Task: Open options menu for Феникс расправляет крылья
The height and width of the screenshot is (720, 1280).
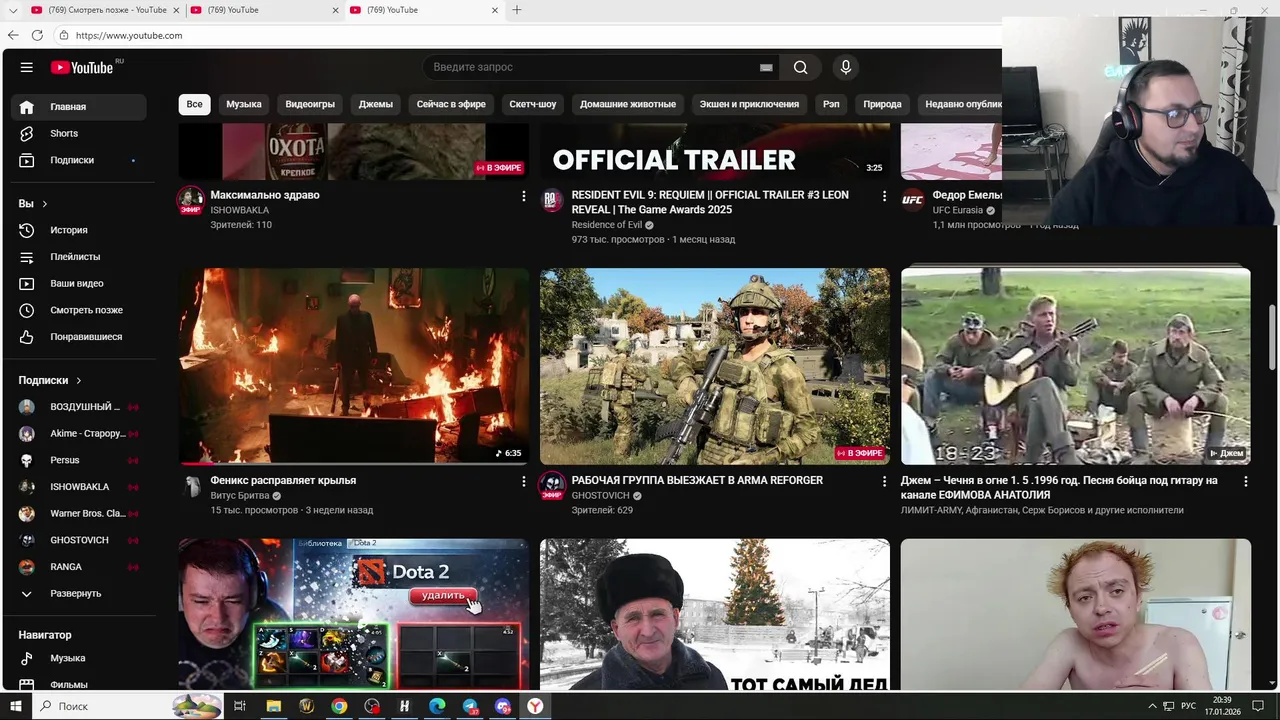Action: pos(523,481)
